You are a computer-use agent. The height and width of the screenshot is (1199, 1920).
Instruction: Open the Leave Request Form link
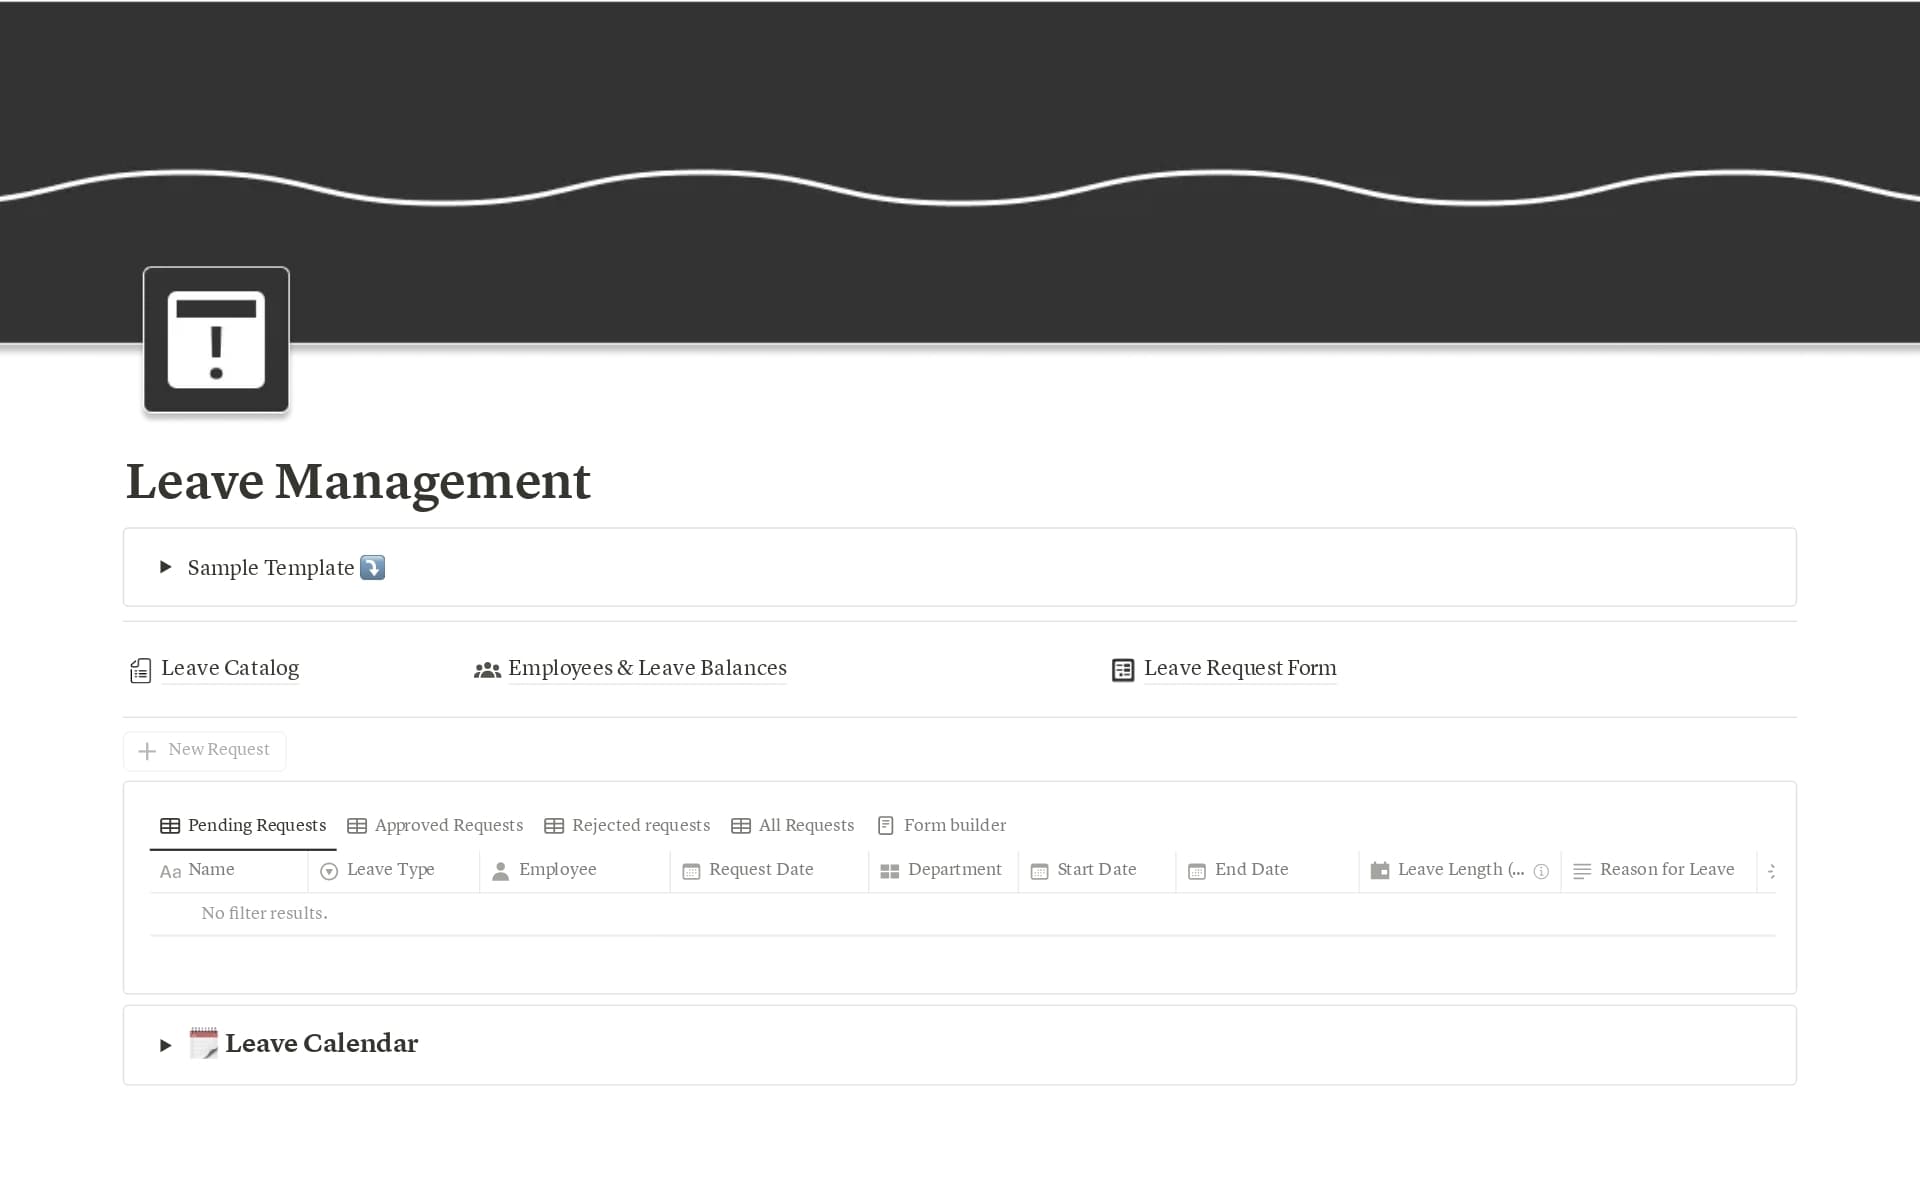(x=1240, y=669)
